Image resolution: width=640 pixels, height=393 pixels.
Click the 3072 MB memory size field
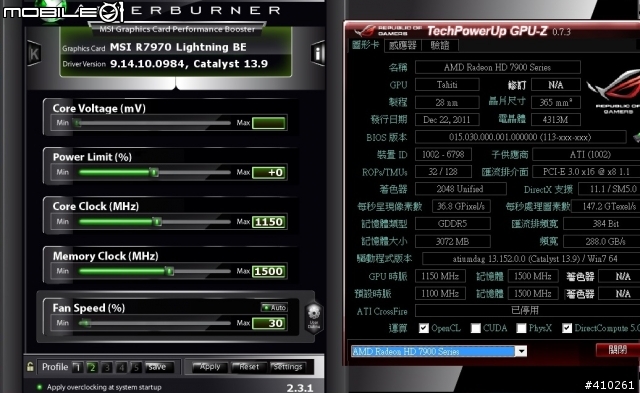pos(452,241)
